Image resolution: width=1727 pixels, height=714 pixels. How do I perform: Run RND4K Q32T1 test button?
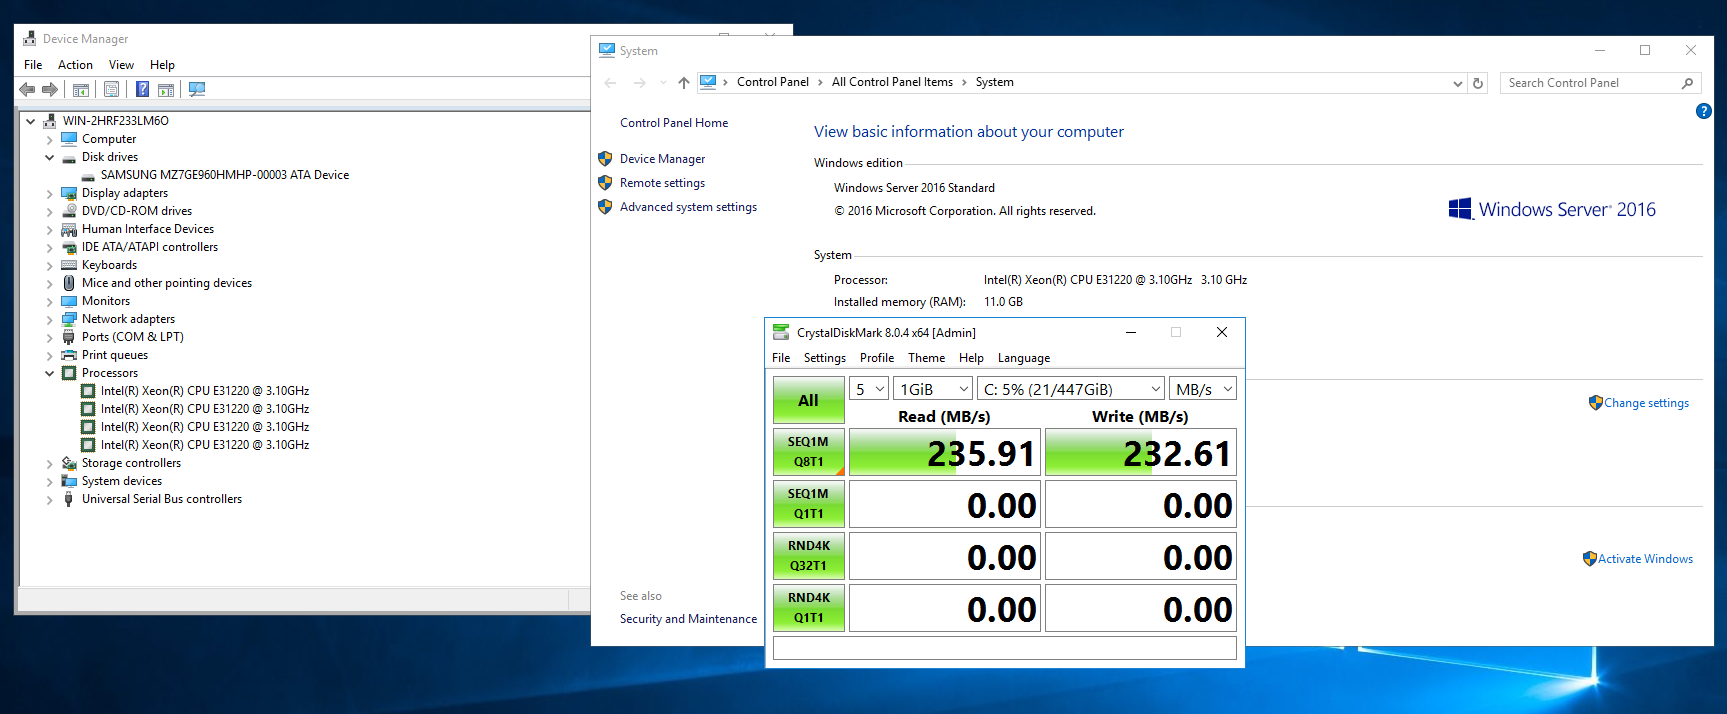(x=809, y=556)
